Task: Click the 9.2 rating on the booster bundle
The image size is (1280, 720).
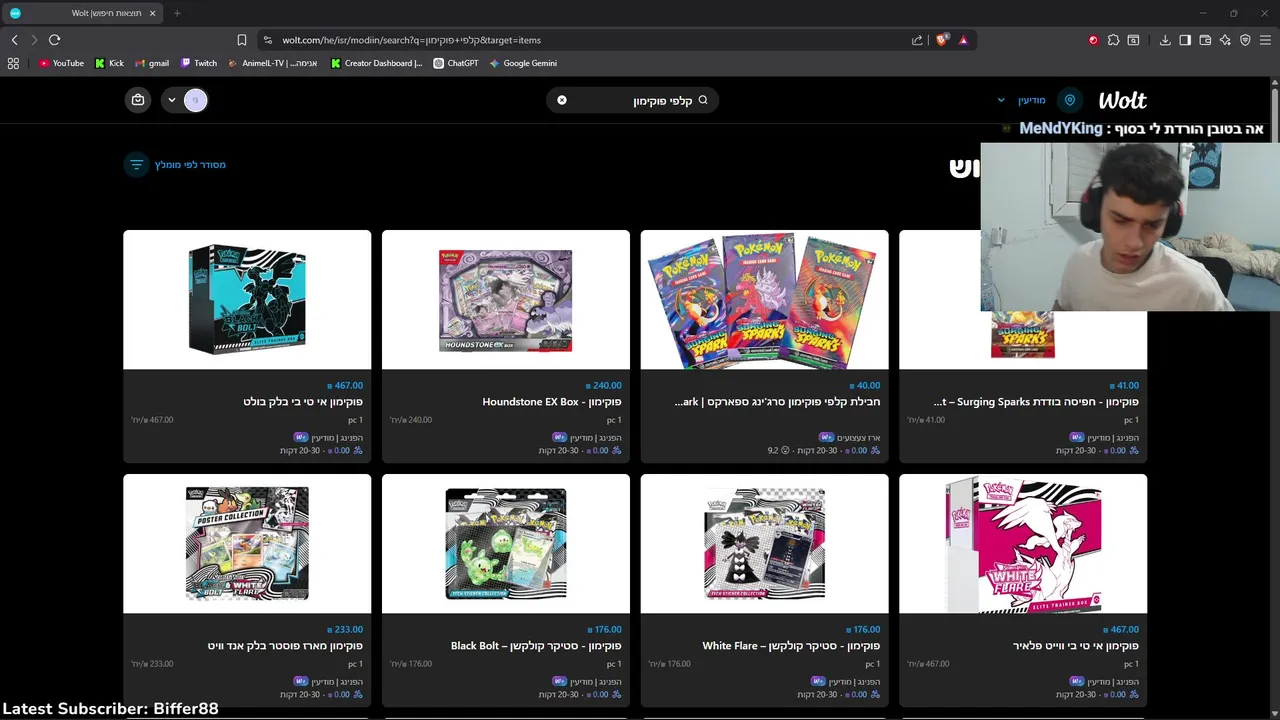Action: click(x=778, y=451)
